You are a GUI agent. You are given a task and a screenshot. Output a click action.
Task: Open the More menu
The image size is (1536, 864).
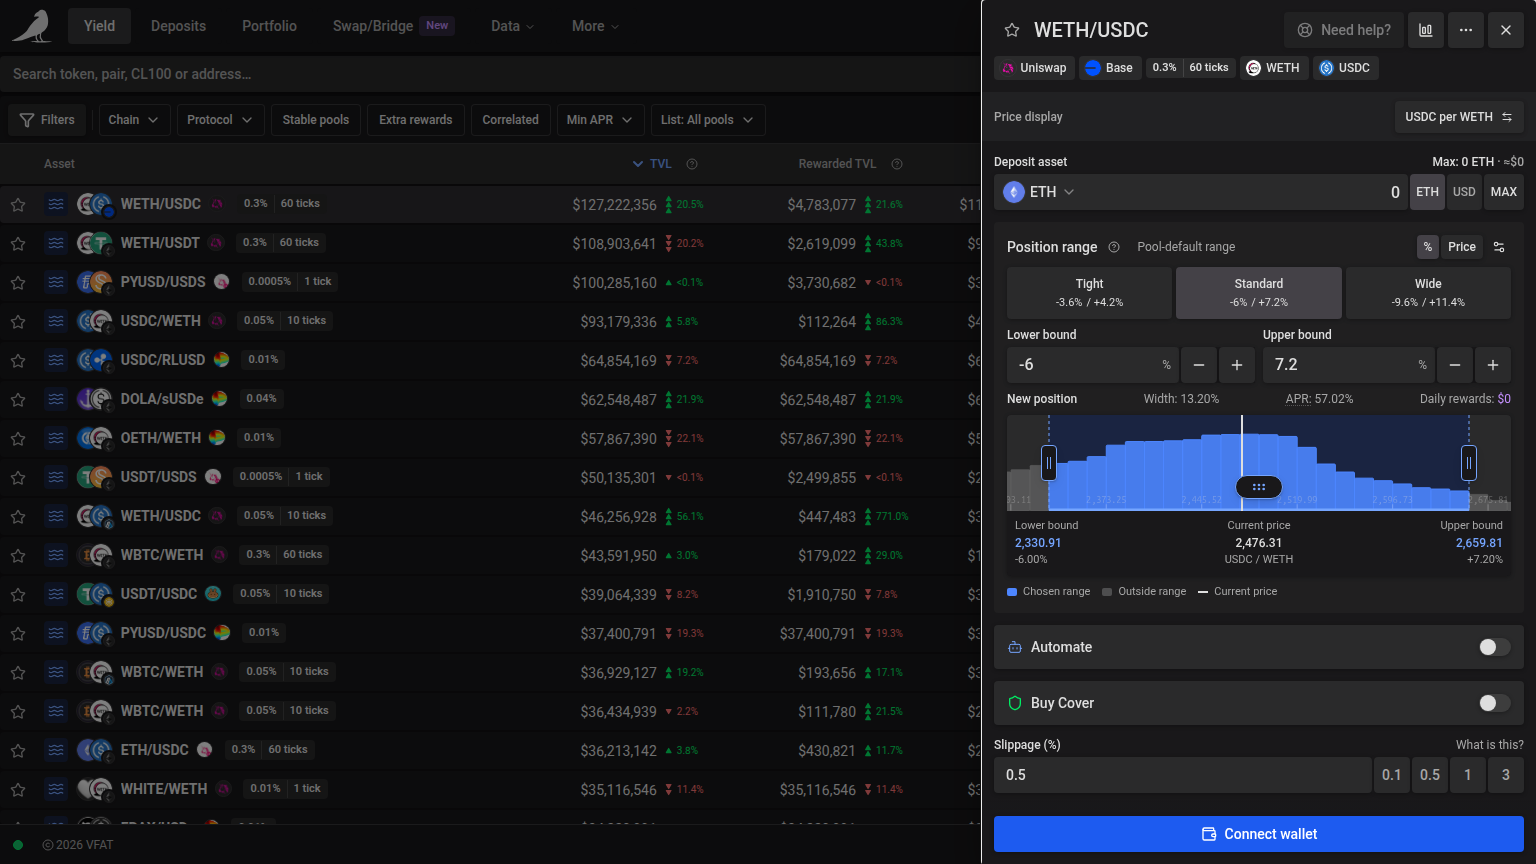coord(595,26)
